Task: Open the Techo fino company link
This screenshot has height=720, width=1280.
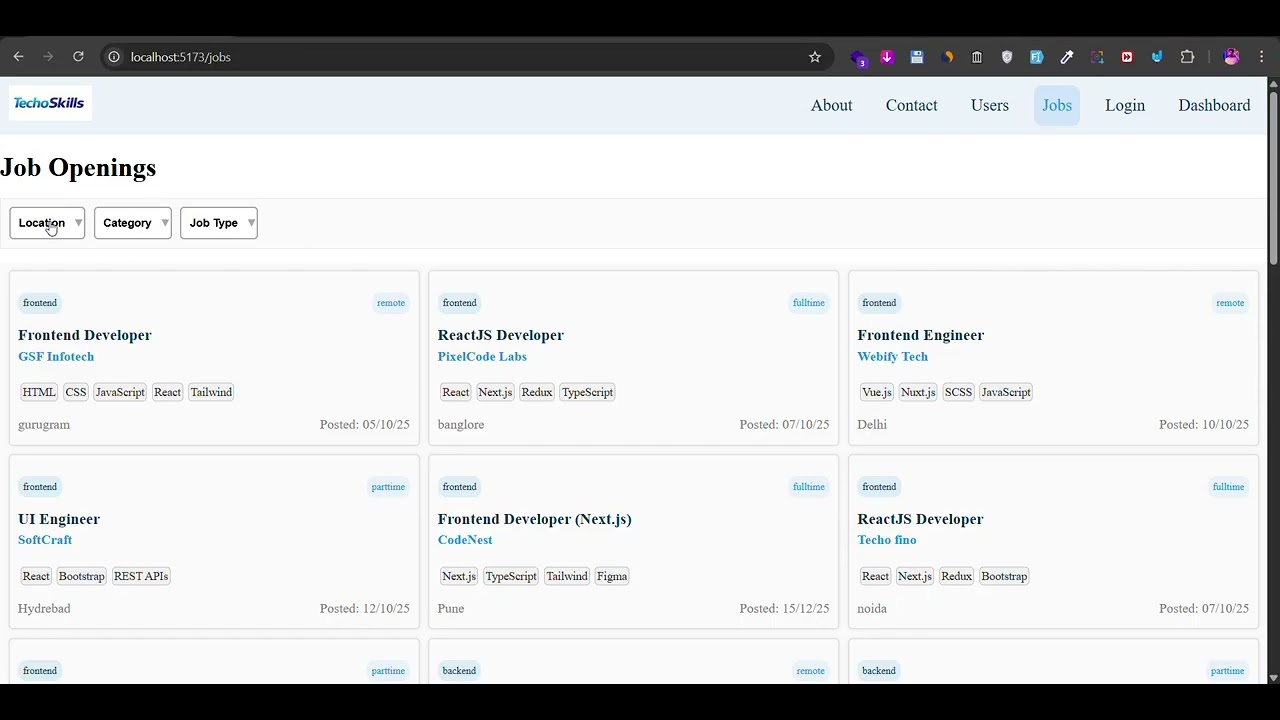Action: pos(886,540)
